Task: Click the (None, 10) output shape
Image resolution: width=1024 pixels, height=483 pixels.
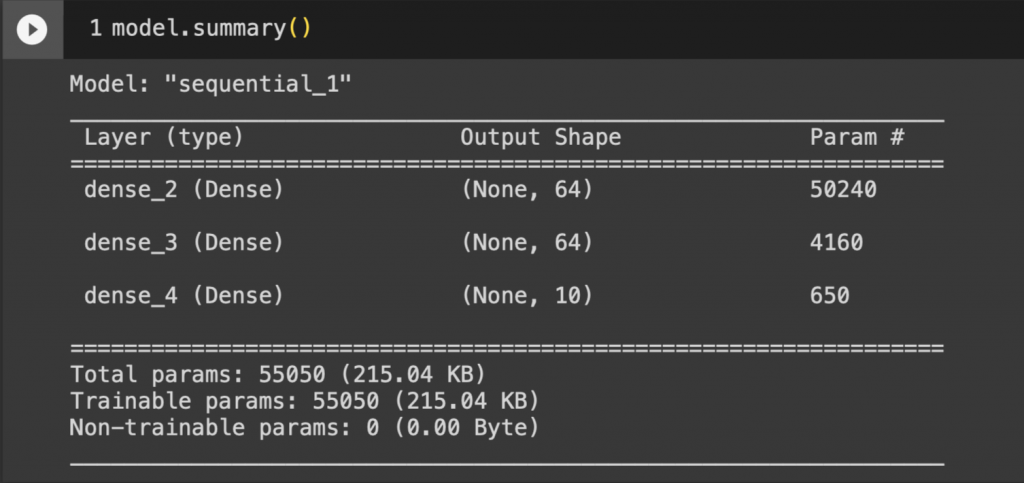Action: coord(527,295)
